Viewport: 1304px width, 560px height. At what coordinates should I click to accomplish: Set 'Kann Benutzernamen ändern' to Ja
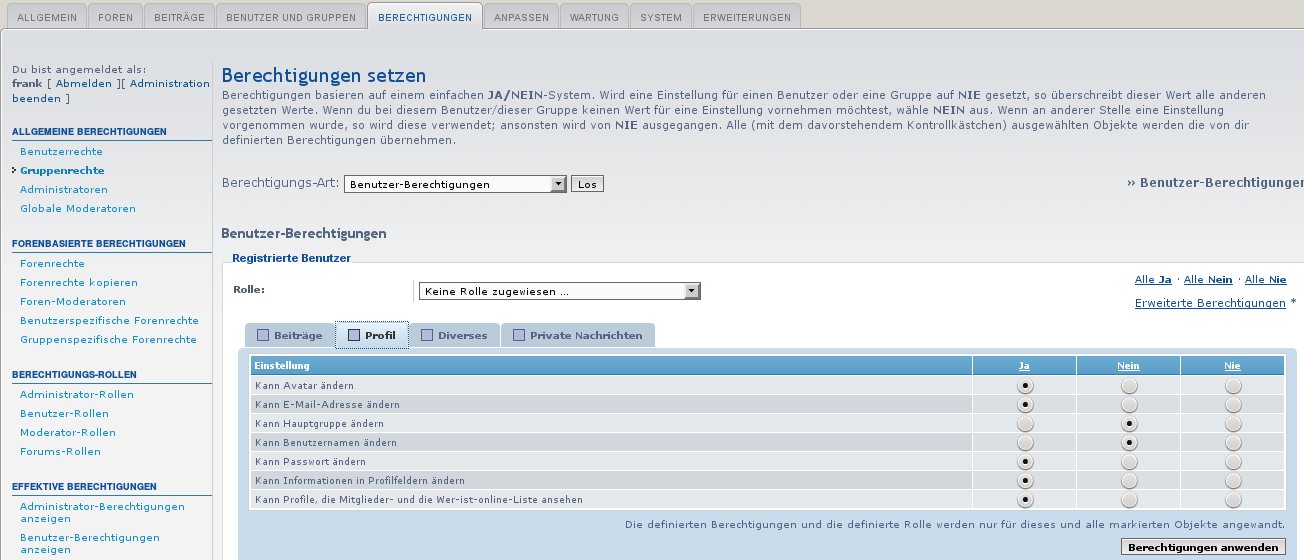1025,443
